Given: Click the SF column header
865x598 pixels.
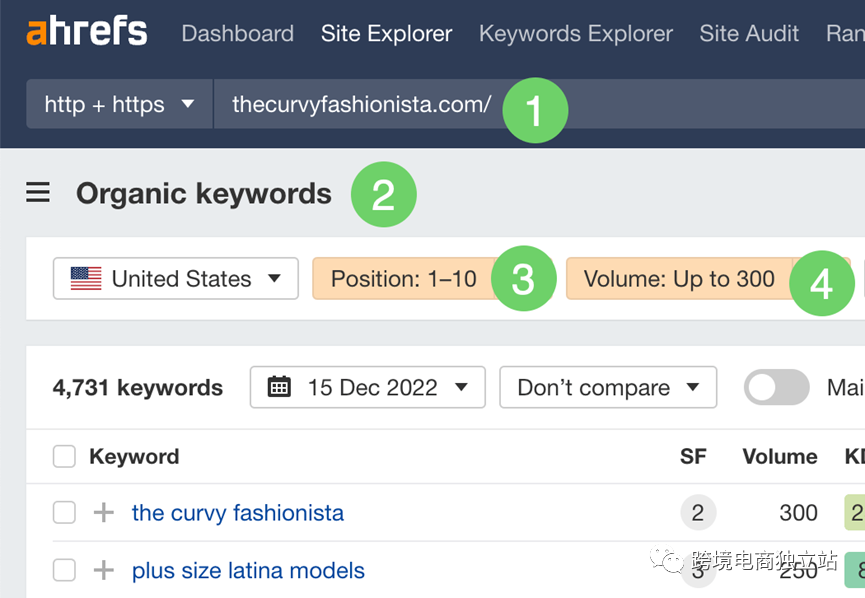Looking at the screenshot, I should point(693,456).
